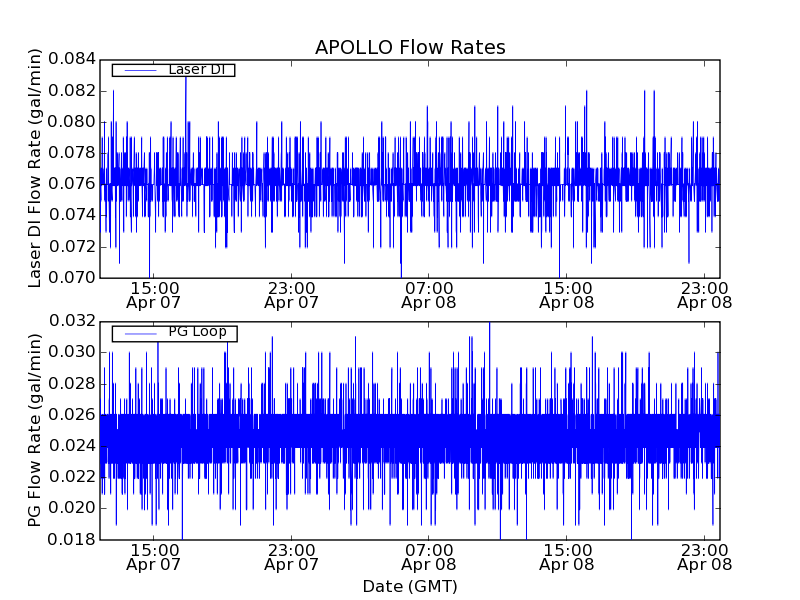Click the 0.074 y-axis tick label
The image size is (800, 600).
pos(72,215)
